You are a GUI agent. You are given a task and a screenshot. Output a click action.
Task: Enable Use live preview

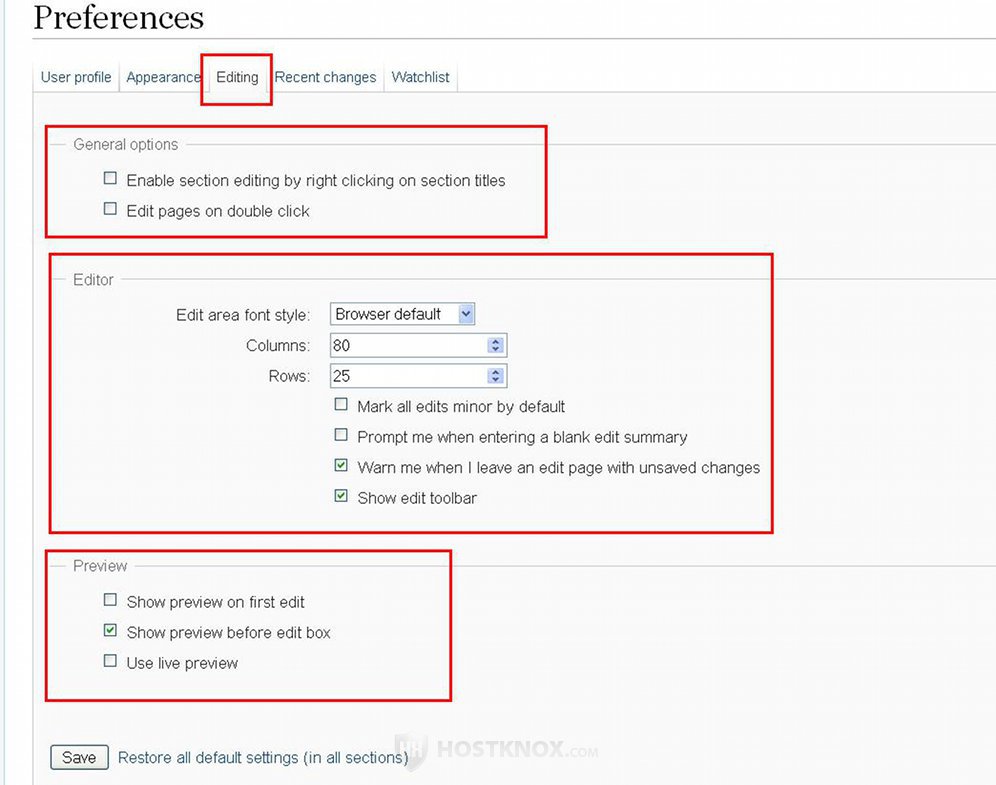point(111,661)
